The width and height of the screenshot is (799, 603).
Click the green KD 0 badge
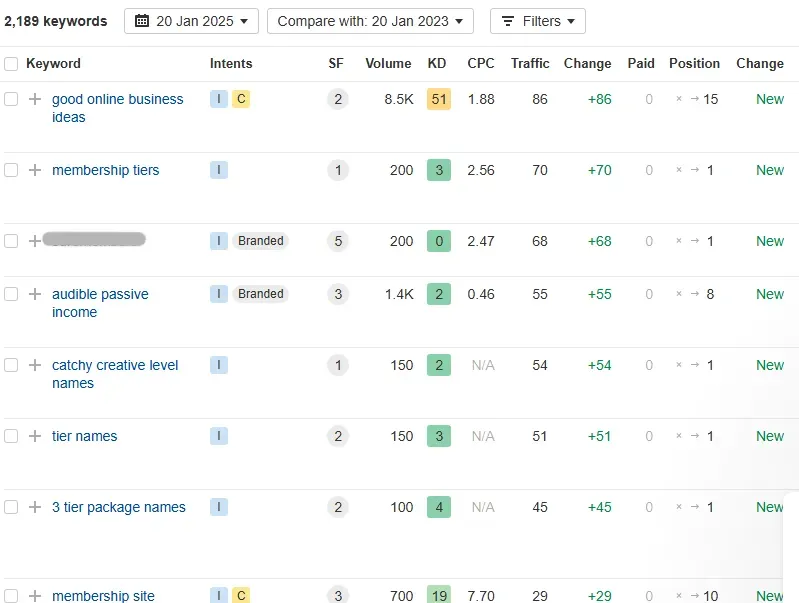(439, 241)
